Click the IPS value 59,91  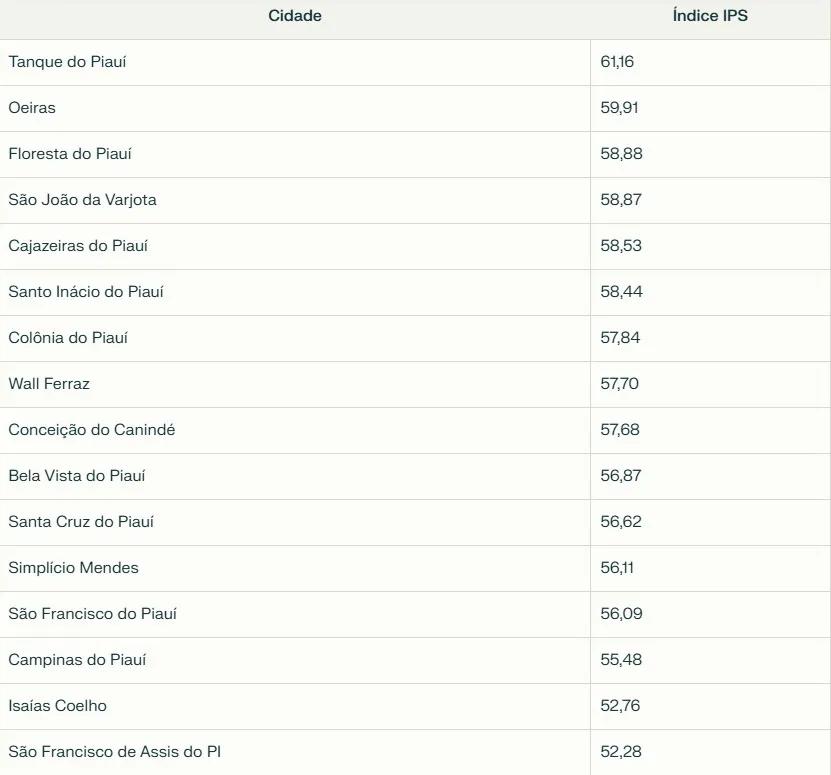click(x=619, y=108)
